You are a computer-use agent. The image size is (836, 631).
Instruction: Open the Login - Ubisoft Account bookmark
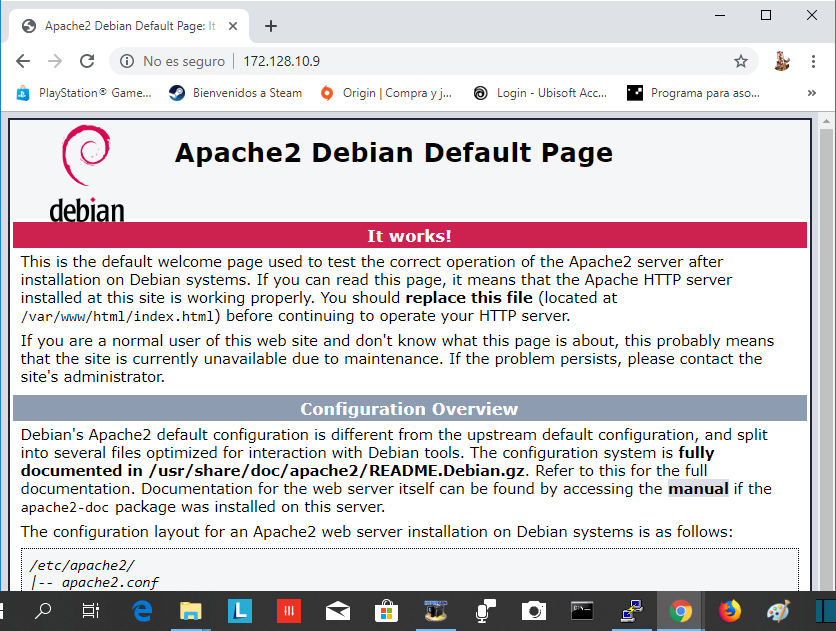540,93
